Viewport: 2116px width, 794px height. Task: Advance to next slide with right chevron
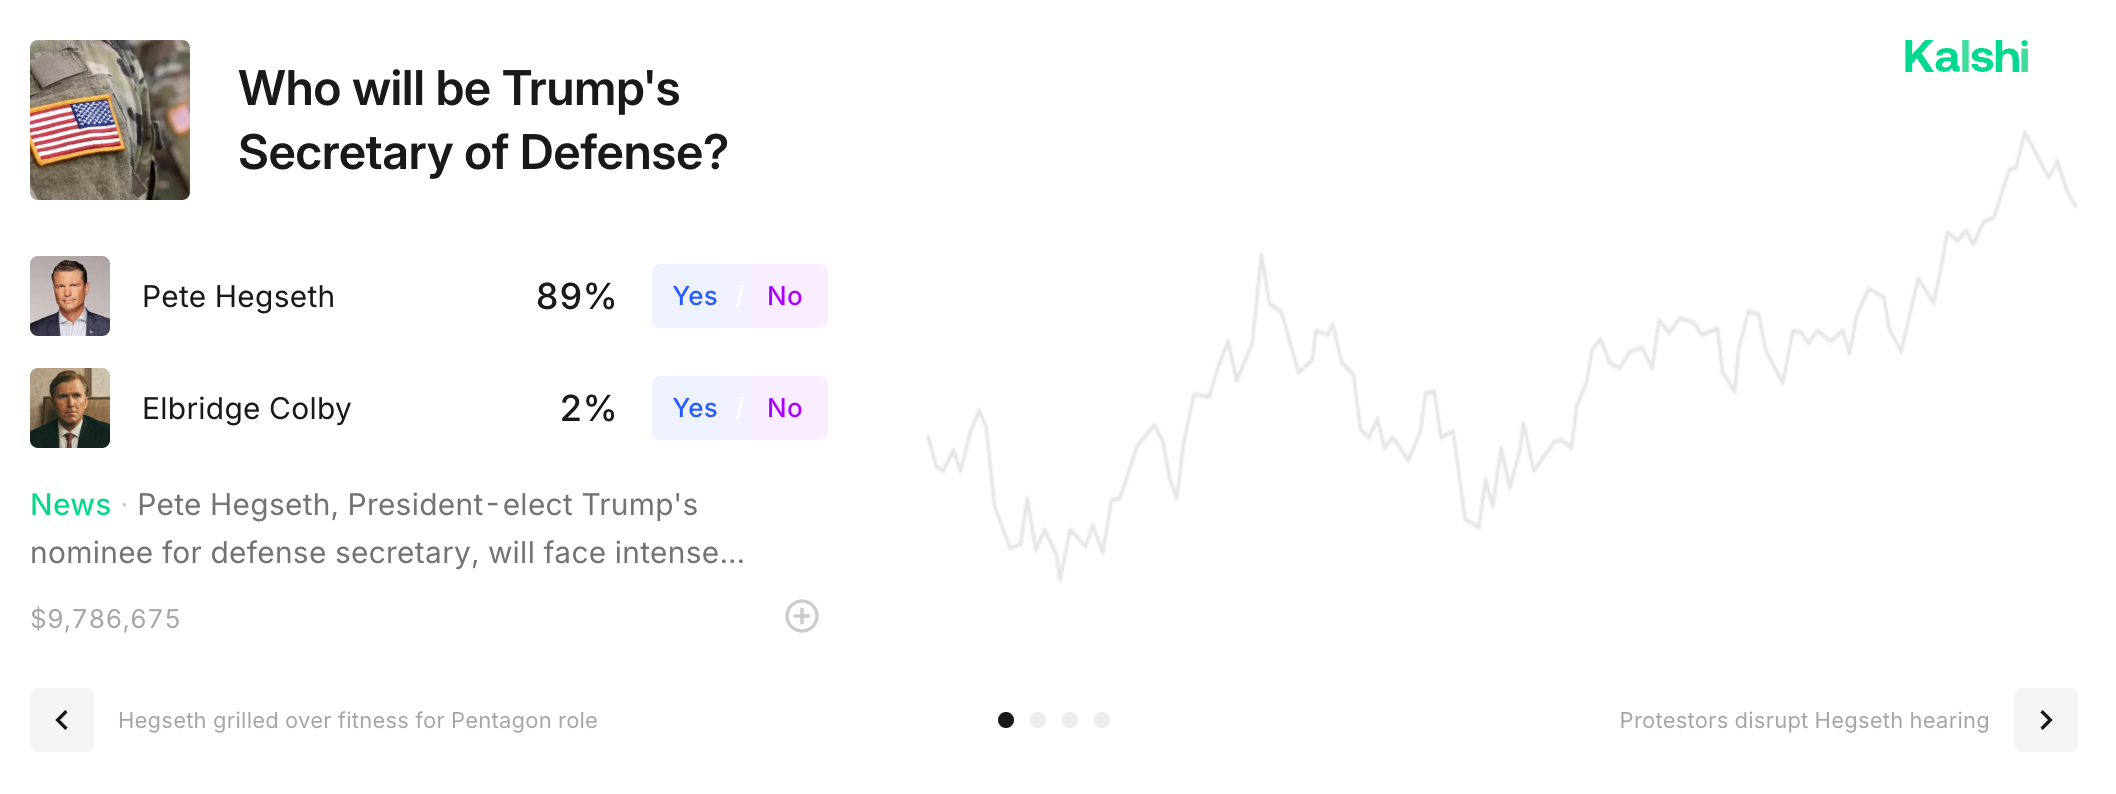pos(2045,720)
